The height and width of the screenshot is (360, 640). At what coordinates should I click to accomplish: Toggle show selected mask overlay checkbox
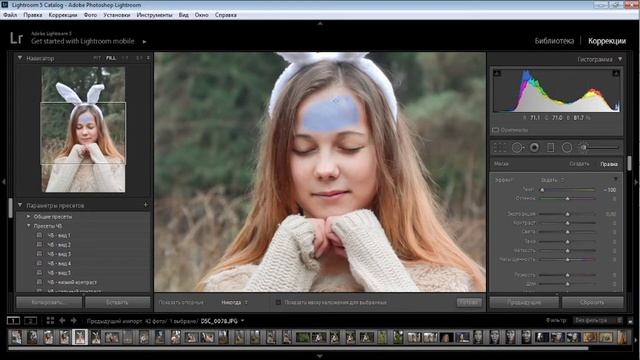click(278, 302)
